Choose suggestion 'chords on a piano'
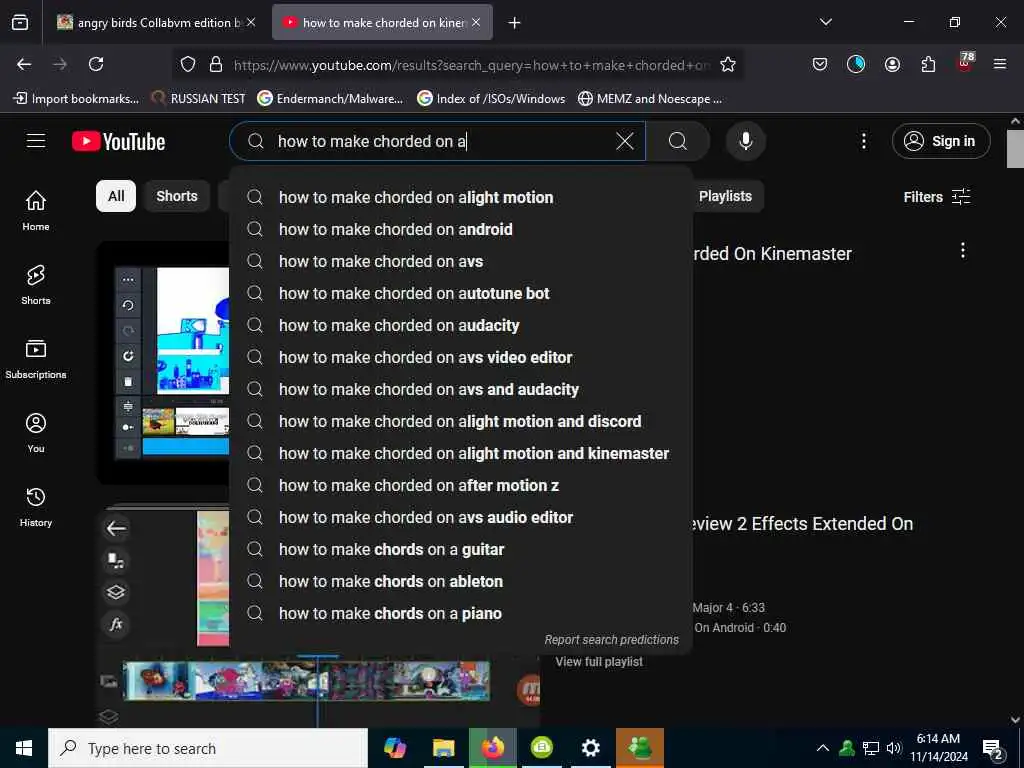The height and width of the screenshot is (768, 1024). click(x=461, y=613)
